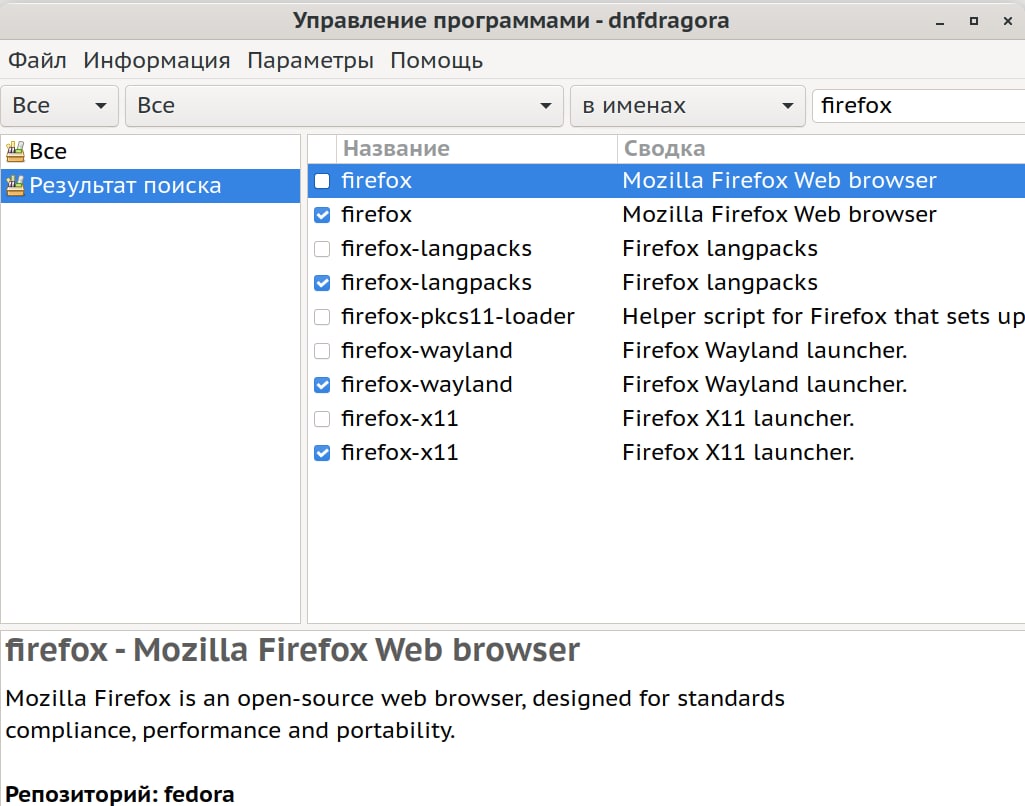Maximize the dnfdragora window

pos(973,21)
